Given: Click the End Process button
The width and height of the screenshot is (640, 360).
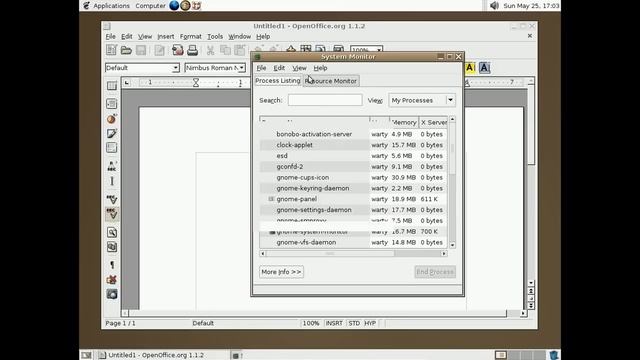Looking at the screenshot, I should point(435,272).
